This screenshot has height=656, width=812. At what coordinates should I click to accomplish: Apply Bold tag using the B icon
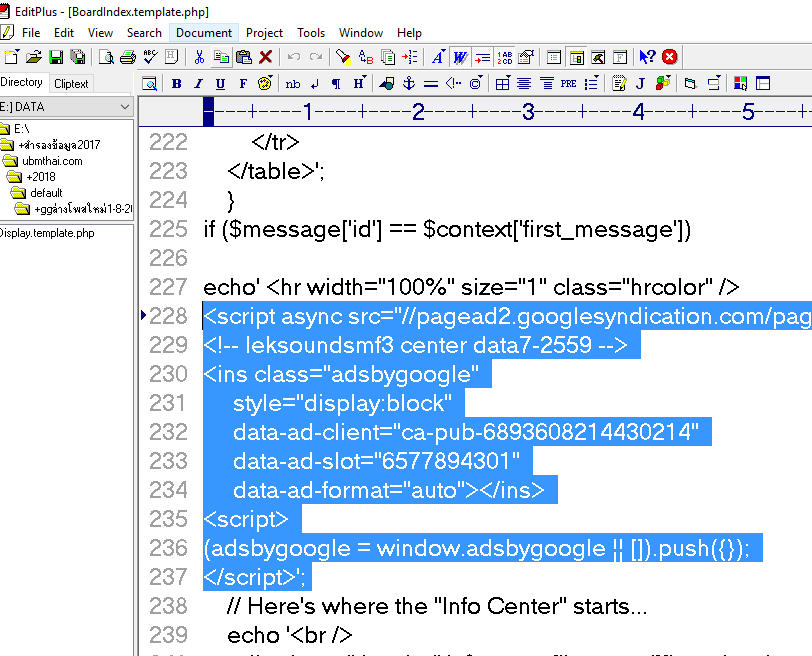pyautogui.click(x=177, y=83)
